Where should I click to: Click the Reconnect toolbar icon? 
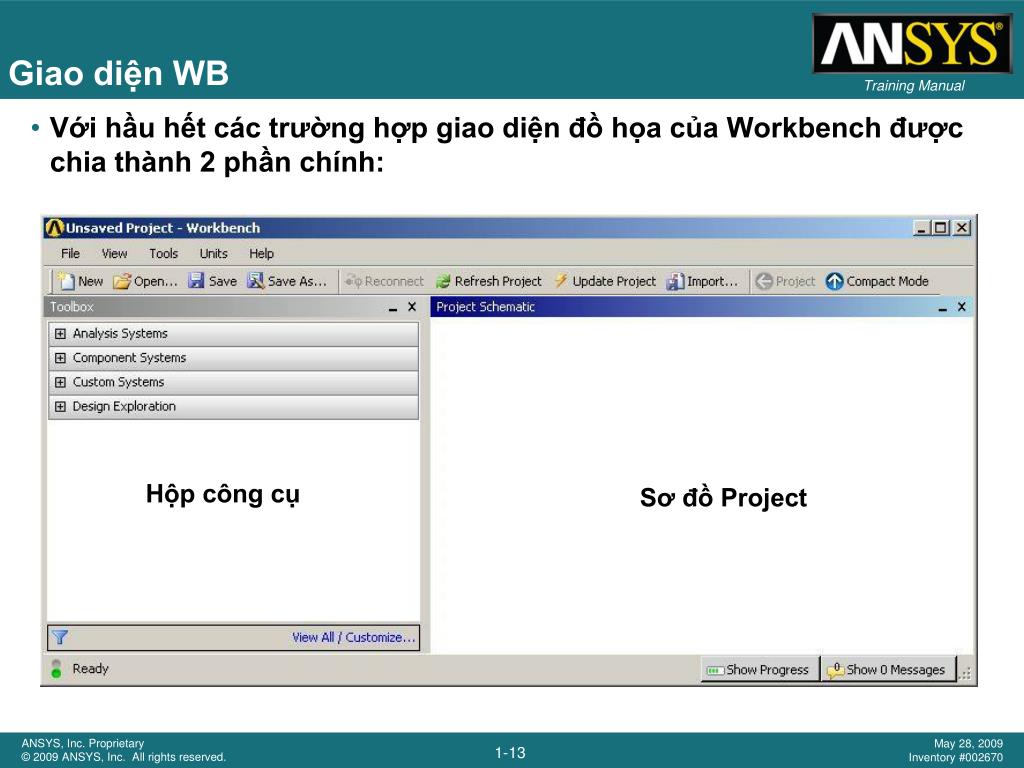click(x=353, y=281)
